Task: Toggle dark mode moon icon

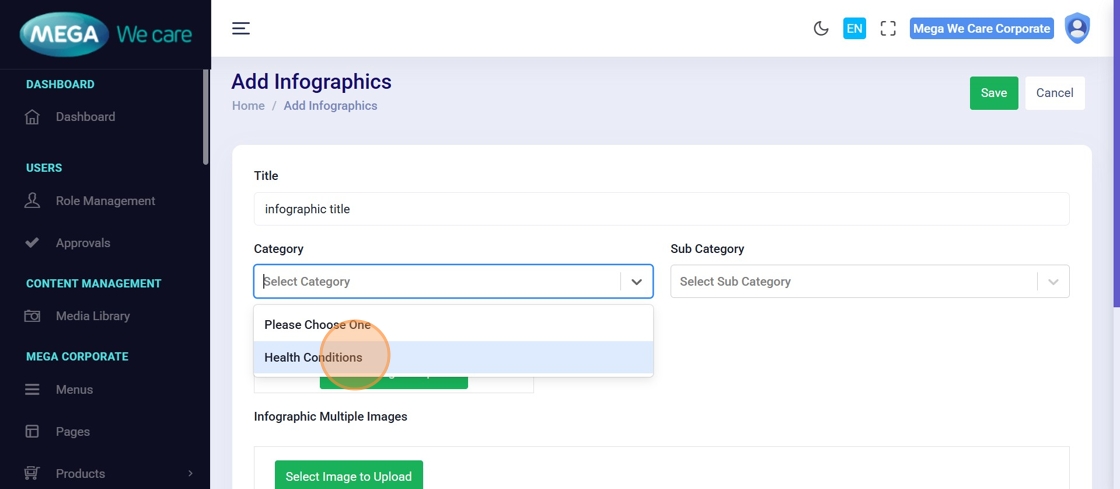Action: coord(821,28)
